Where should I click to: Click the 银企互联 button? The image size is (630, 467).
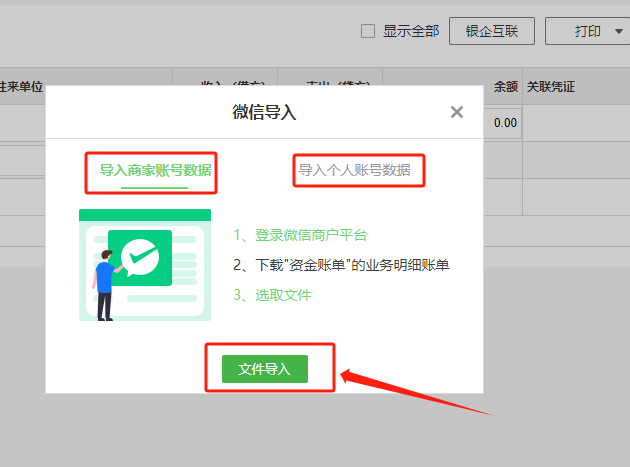[492, 31]
